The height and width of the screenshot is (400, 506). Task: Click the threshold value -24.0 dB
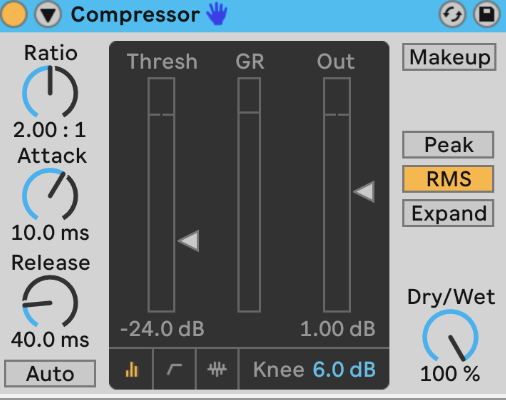click(162, 329)
